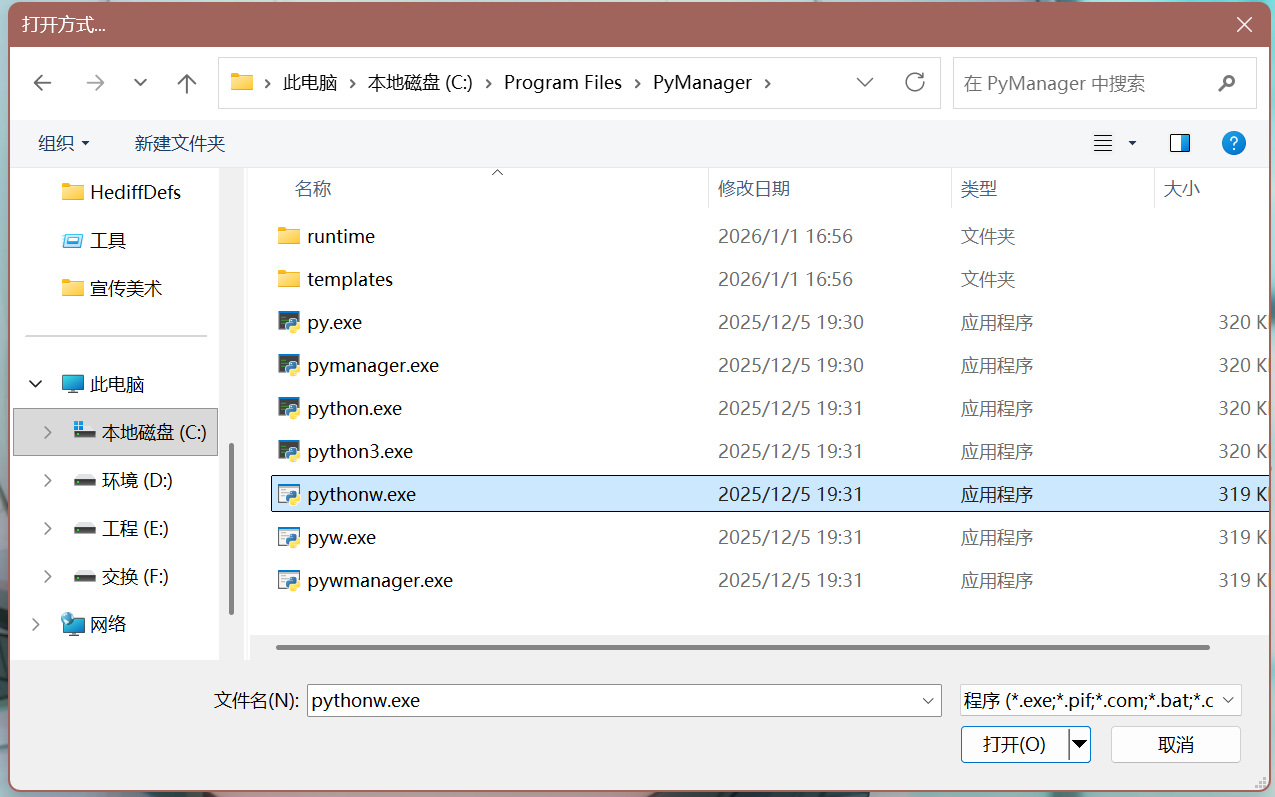Open the split arrow beside 打开(O)
The width and height of the screenshot is (1275, 797).
tap(1079, 744)
